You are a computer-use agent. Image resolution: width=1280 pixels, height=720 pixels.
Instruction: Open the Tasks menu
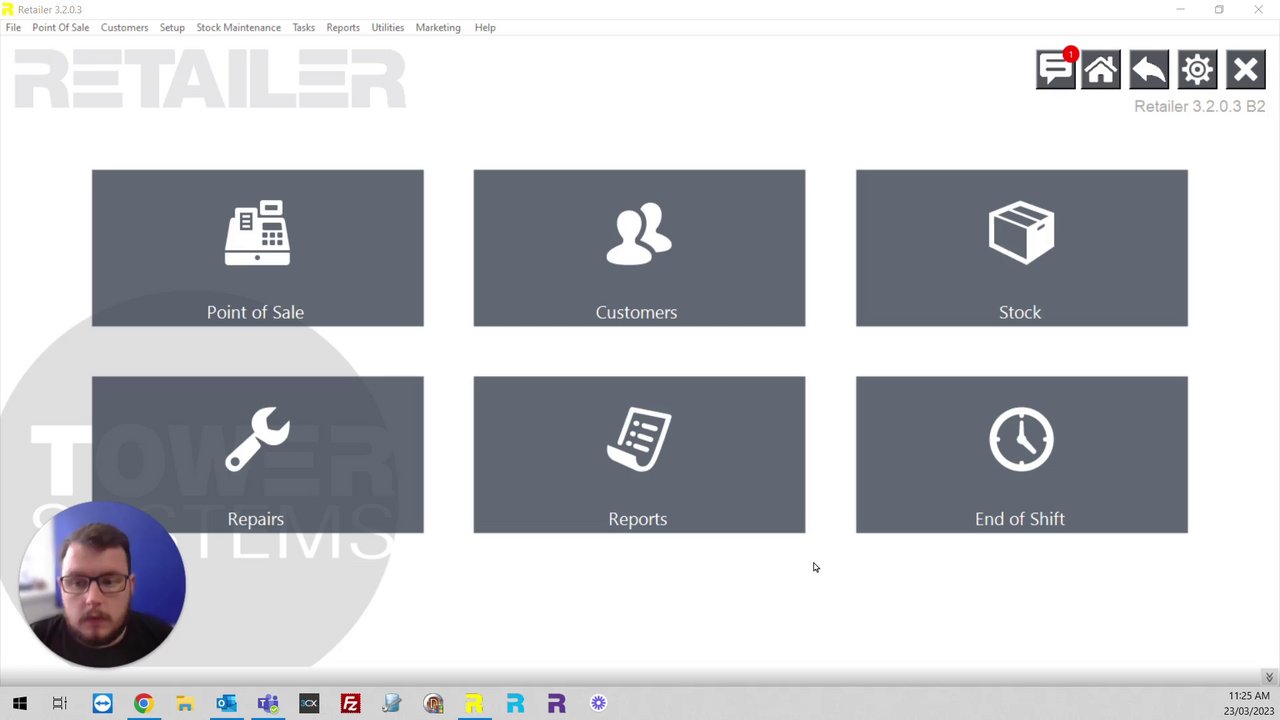pos(303,27)
